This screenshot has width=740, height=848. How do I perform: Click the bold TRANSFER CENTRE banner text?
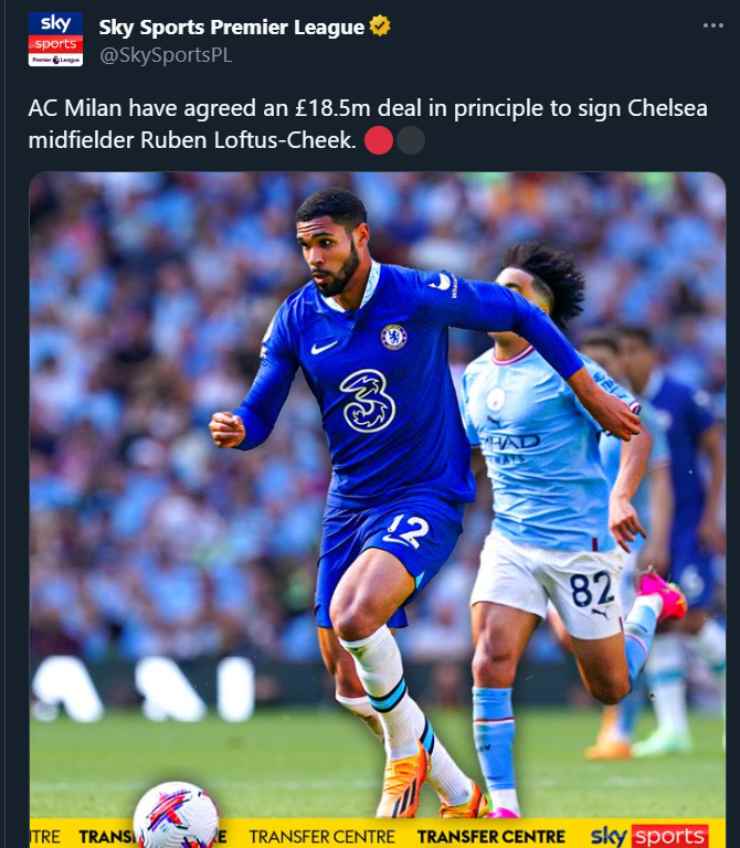[491, 837]
